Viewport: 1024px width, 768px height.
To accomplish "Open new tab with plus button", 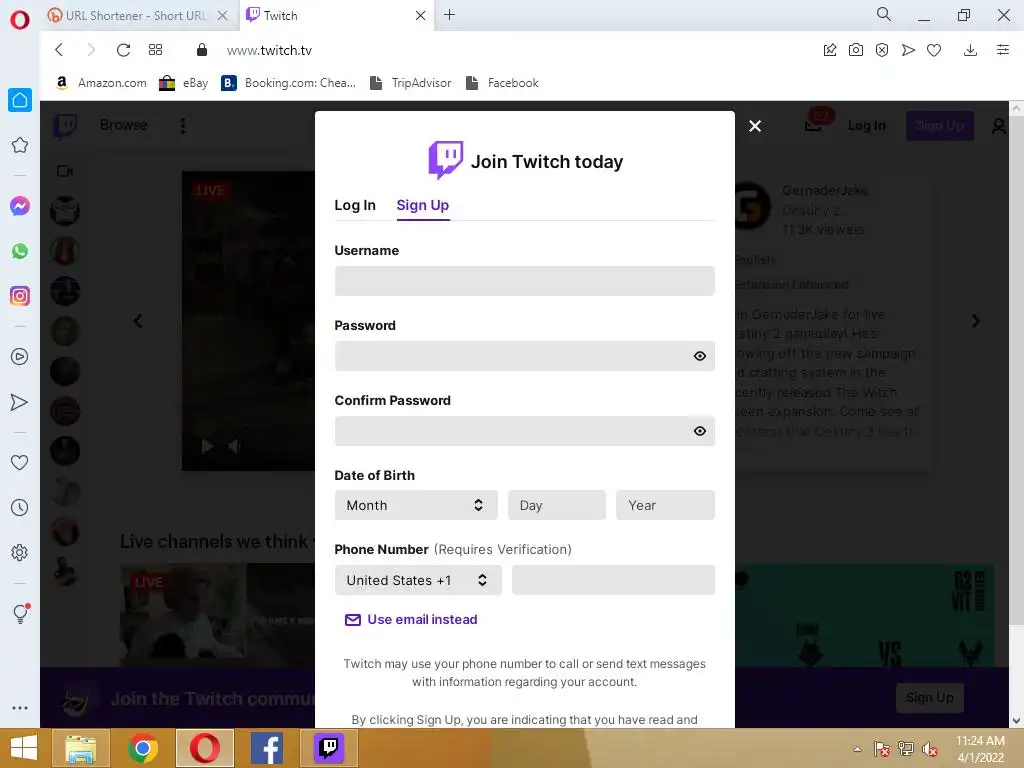I will [449, 14].
